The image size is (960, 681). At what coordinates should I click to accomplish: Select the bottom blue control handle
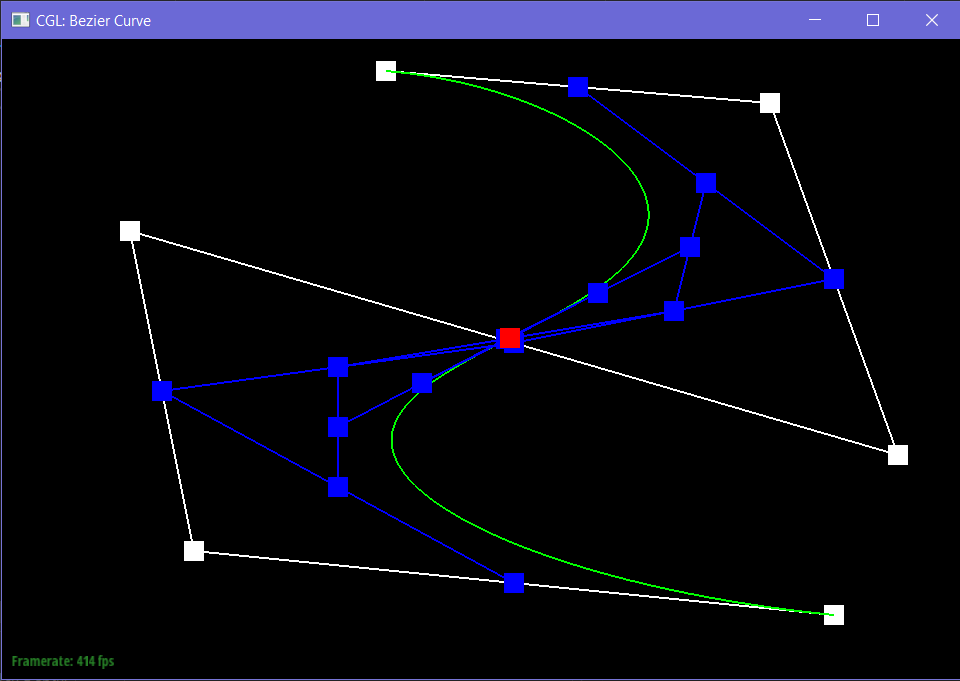tap(513, 583)
